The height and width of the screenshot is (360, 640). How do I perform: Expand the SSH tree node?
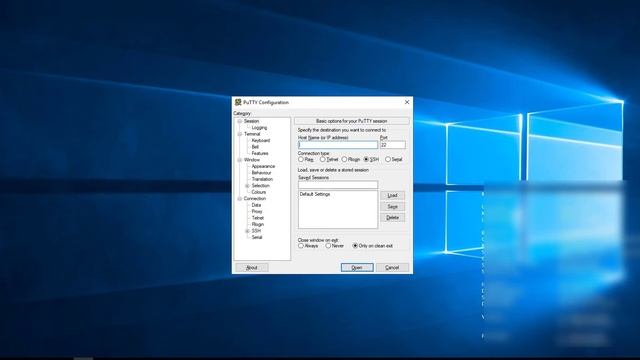[247, 231]
